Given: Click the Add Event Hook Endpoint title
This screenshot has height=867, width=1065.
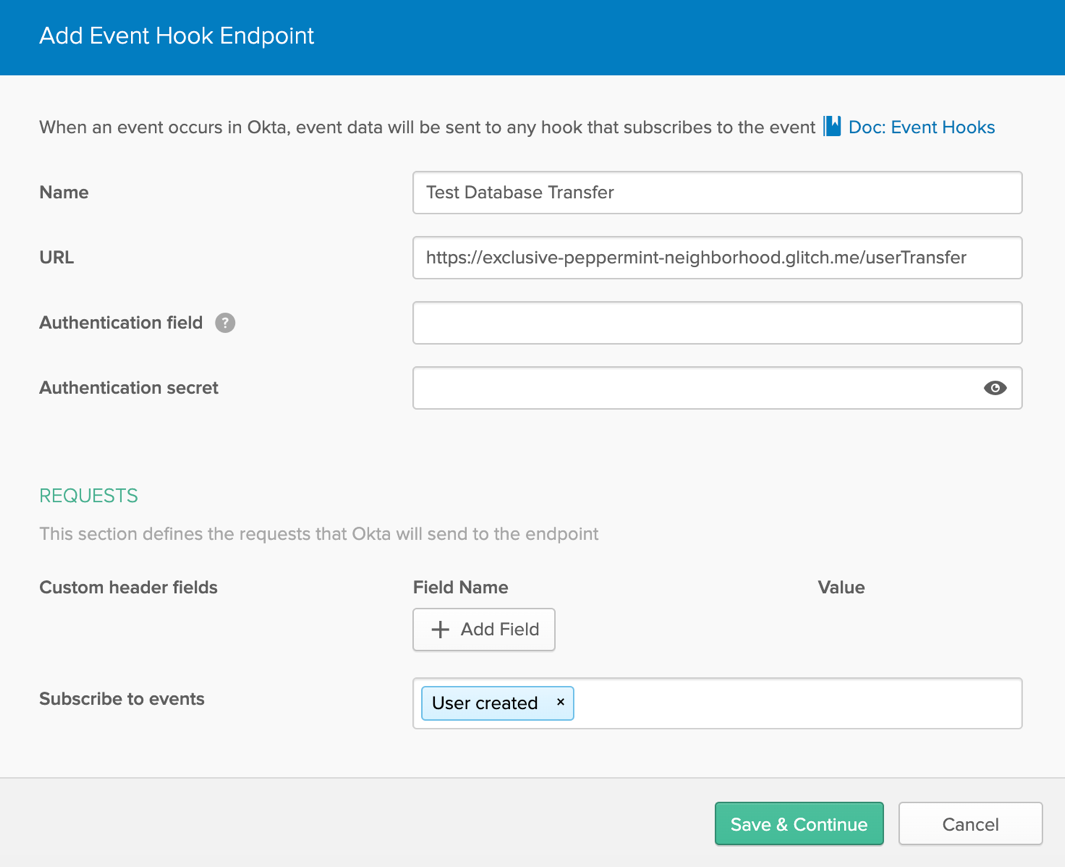Looking at the screenshot, I should click(176, 36).
